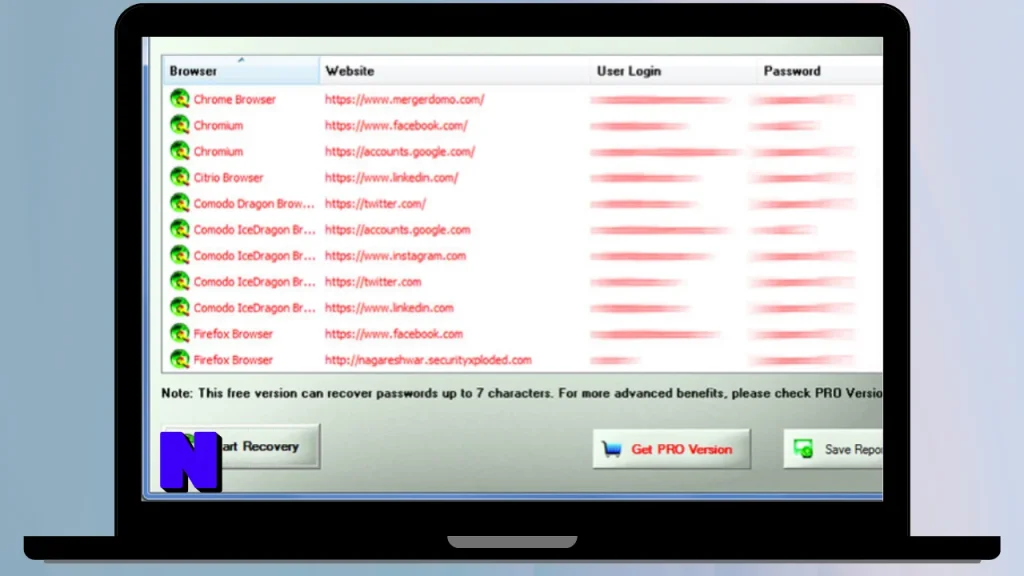Screen dimensions: 1024x576
Task: Click the https://www.mergerdomo.com/ entry
Action: pos(404,99)
